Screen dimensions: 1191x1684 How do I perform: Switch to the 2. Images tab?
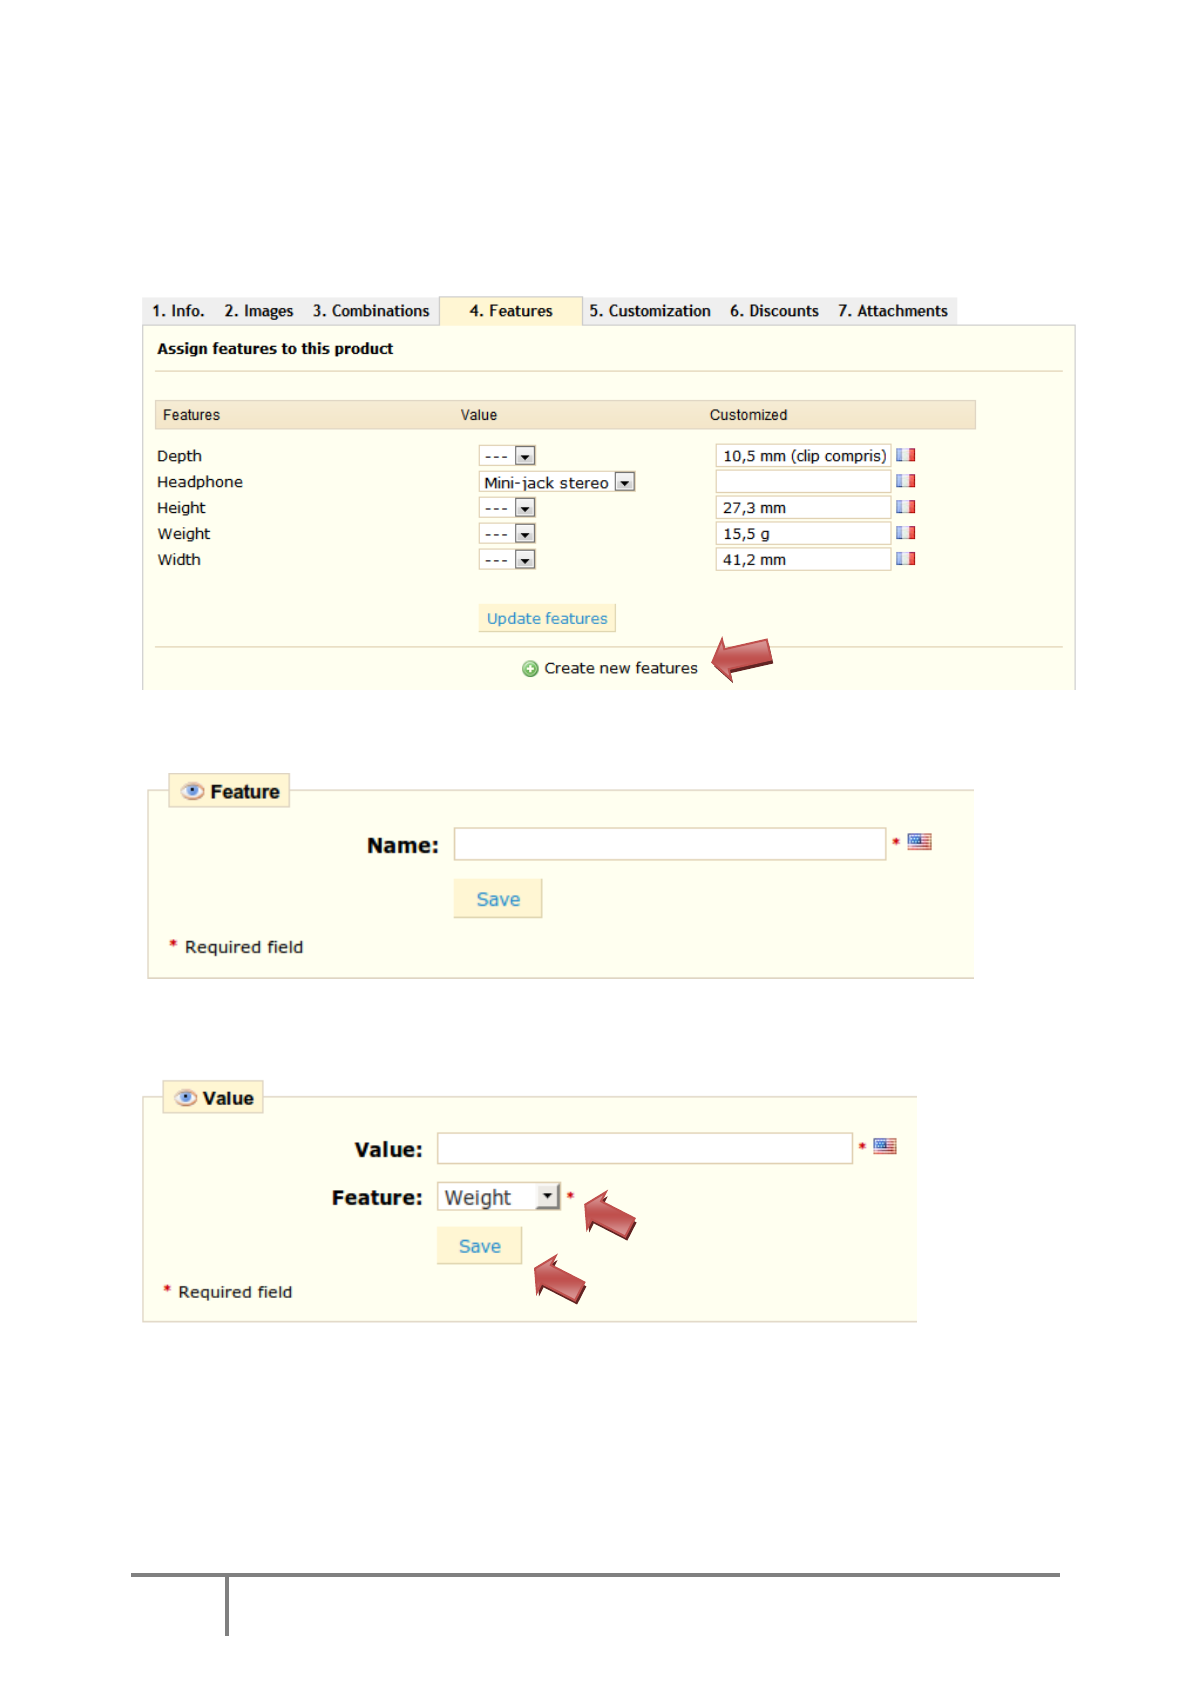(x=259, y=311)
